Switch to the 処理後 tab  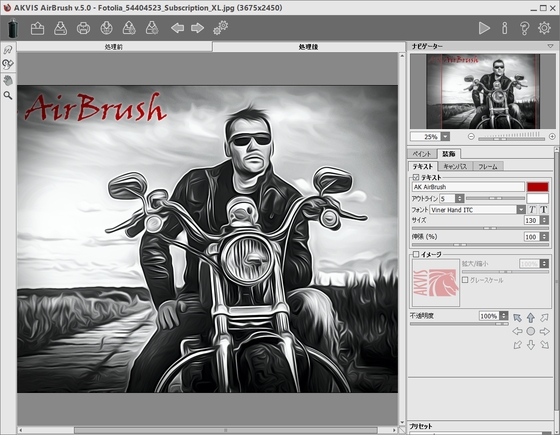pyautogui.click(x=309, y=47)
